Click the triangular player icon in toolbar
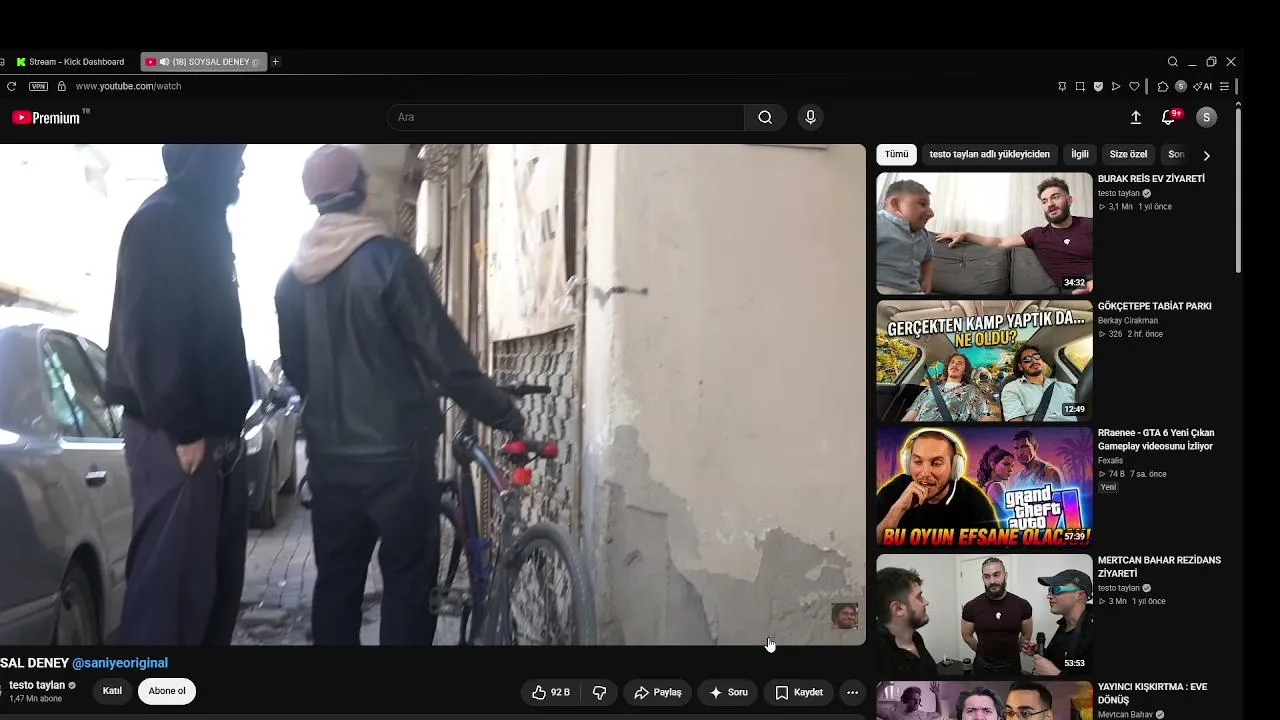Image resolution: width=1280 pixels, height=720 pixels. pos(1116,87)
